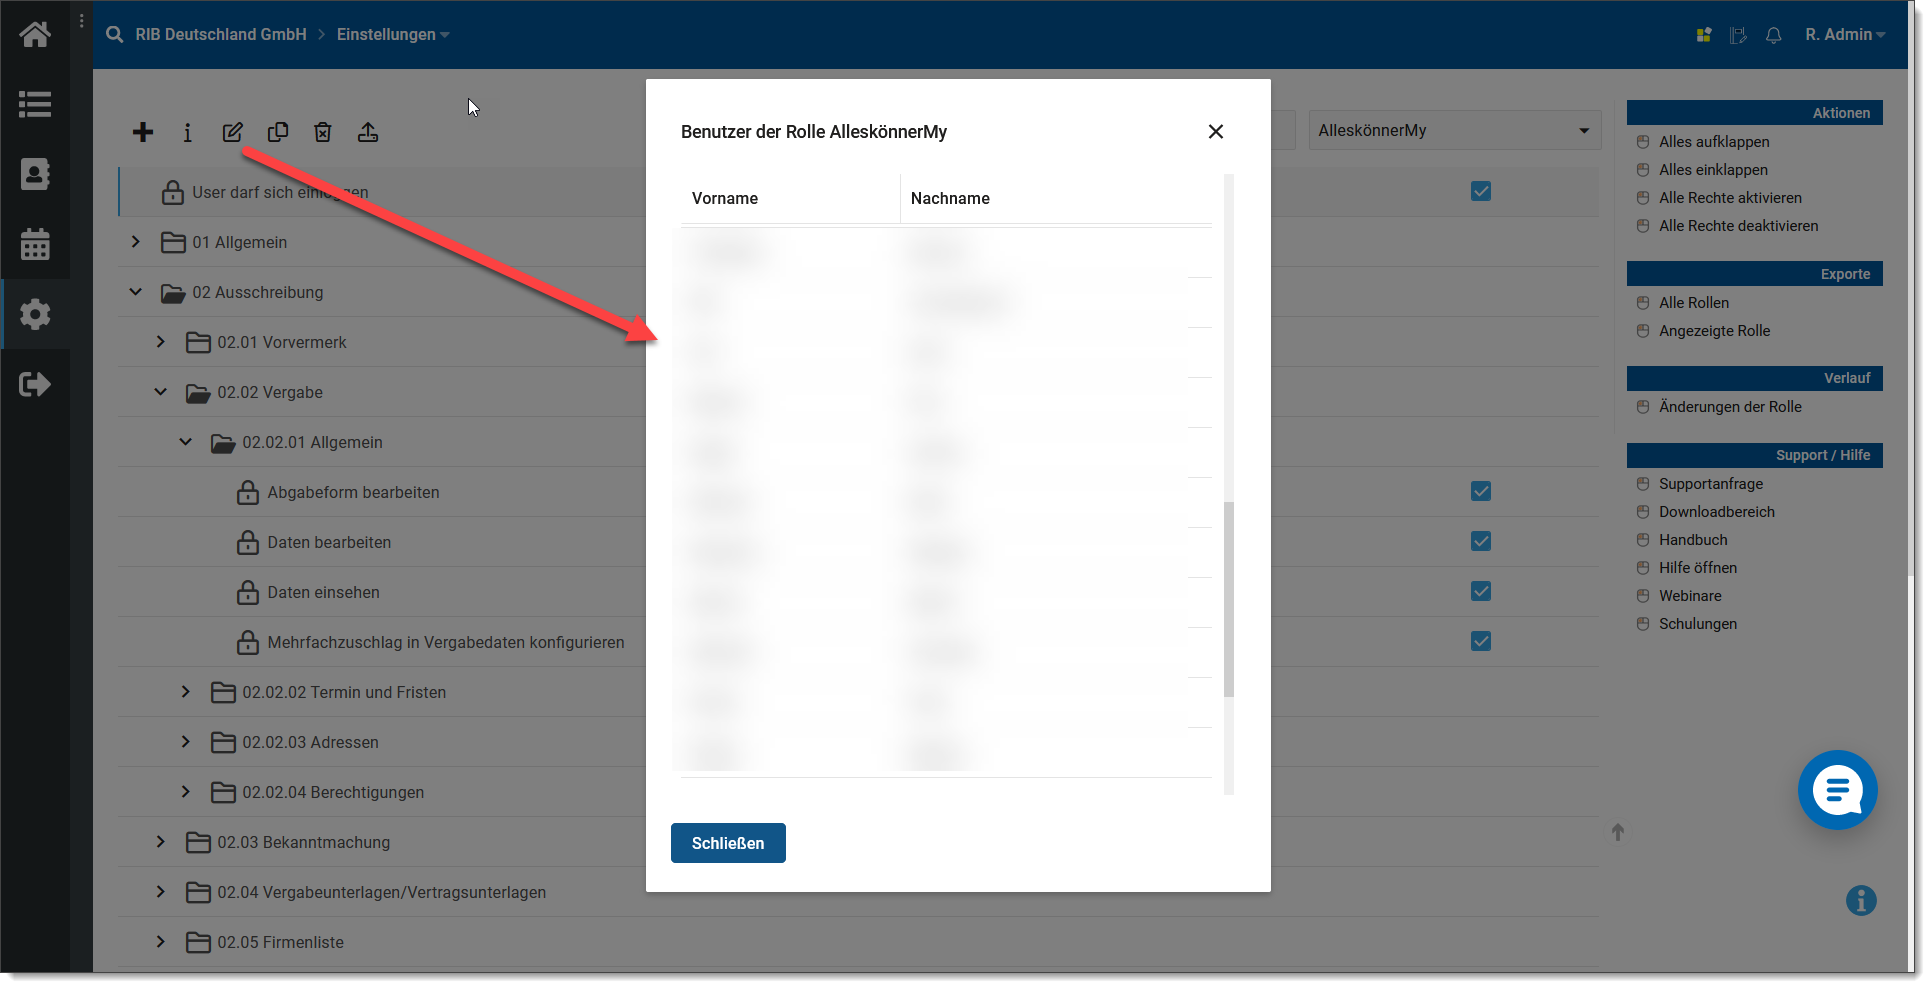The image size is (1930, 988).
Task: Toggle checkbox for Abgabeform bearbeiten
Action: tap(1481, 491)
